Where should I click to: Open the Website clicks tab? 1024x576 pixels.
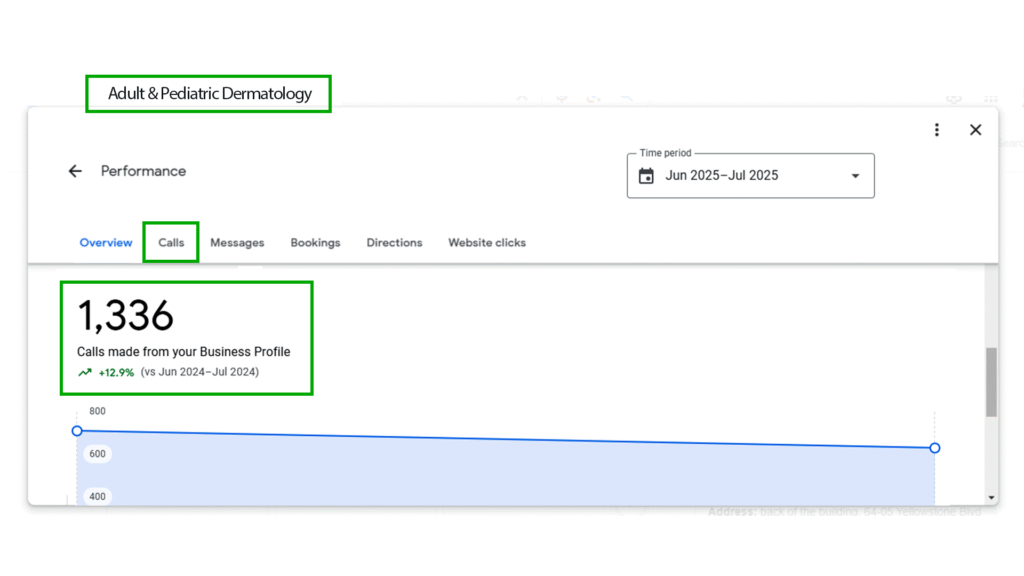coord(487,243)
